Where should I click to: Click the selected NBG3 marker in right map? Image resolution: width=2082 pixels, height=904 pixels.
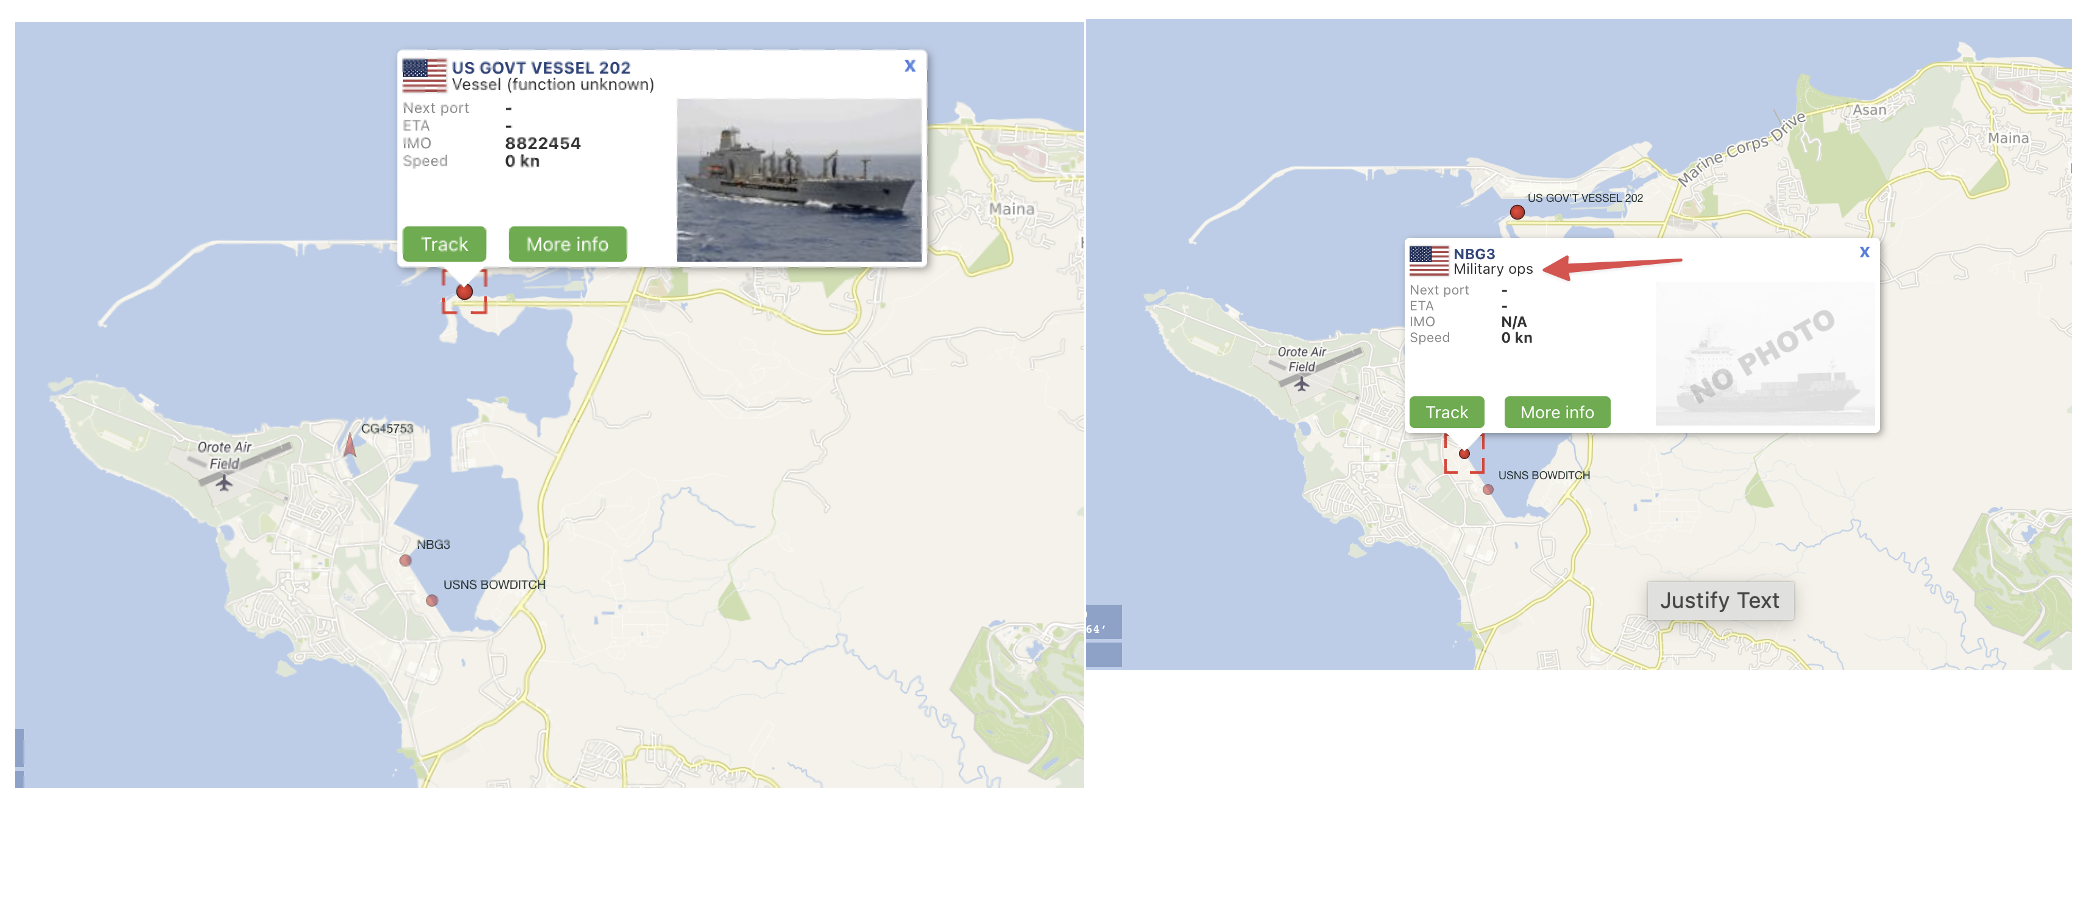[1464, 454]
